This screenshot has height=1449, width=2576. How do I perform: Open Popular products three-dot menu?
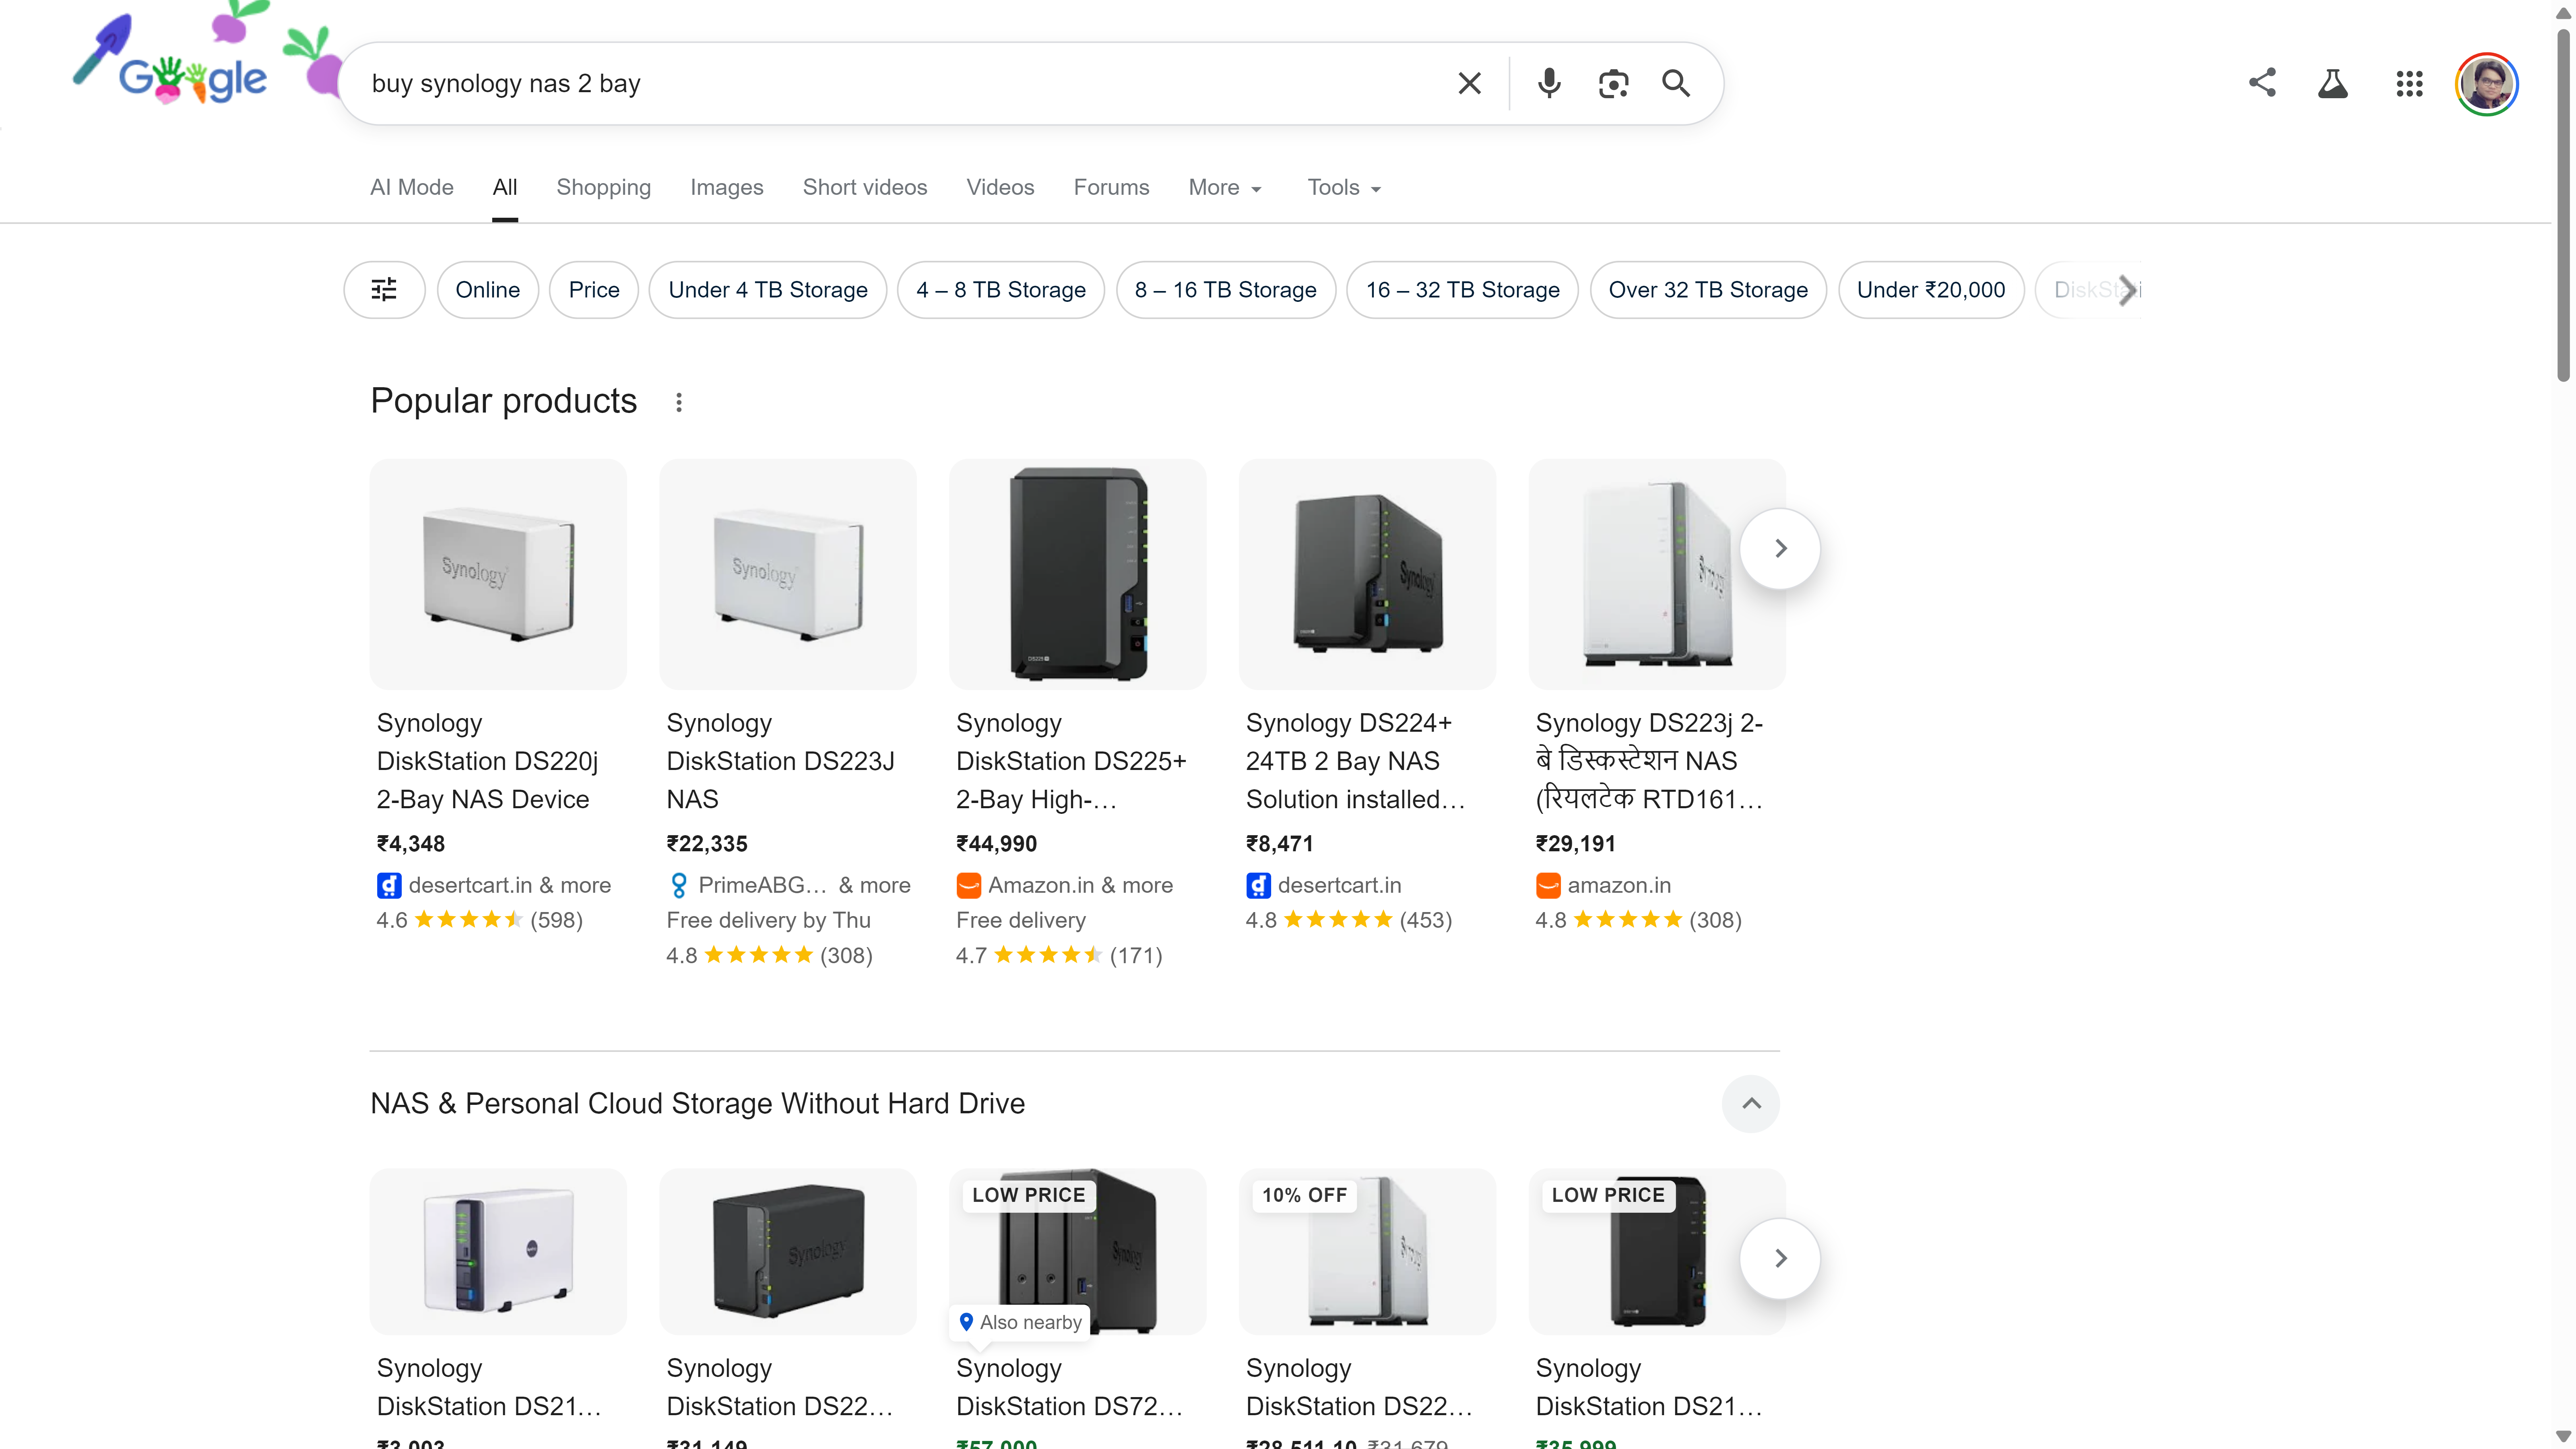pos(679,402)
